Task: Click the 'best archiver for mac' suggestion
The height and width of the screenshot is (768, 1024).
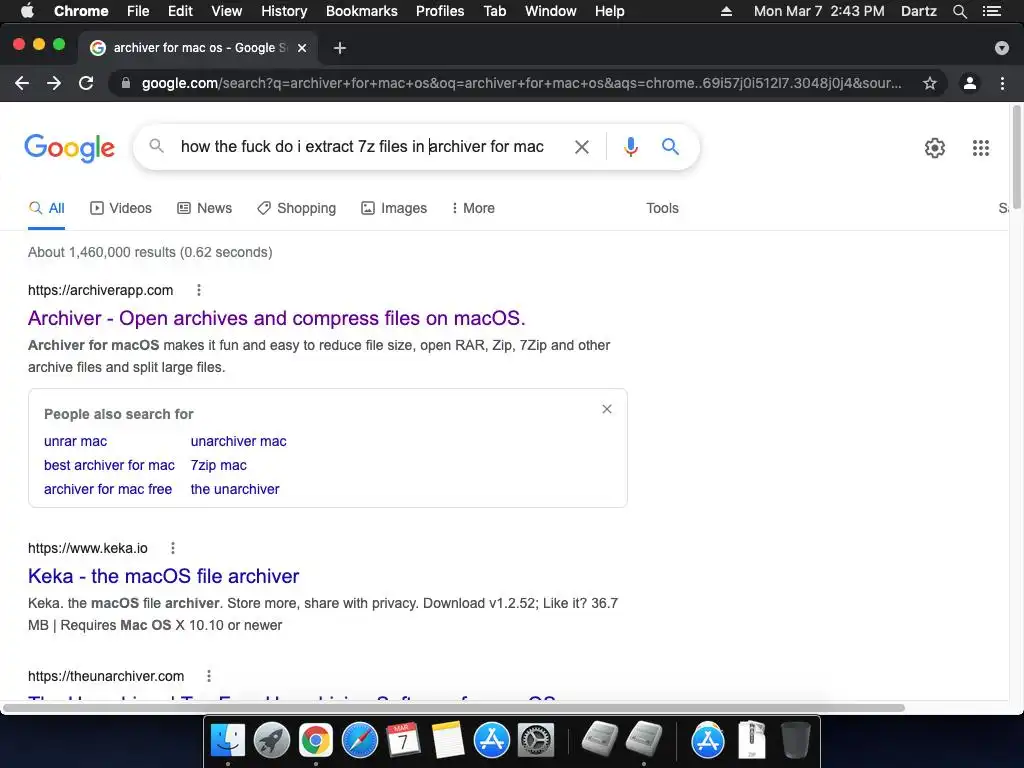Action: click(x=109, y=466)
